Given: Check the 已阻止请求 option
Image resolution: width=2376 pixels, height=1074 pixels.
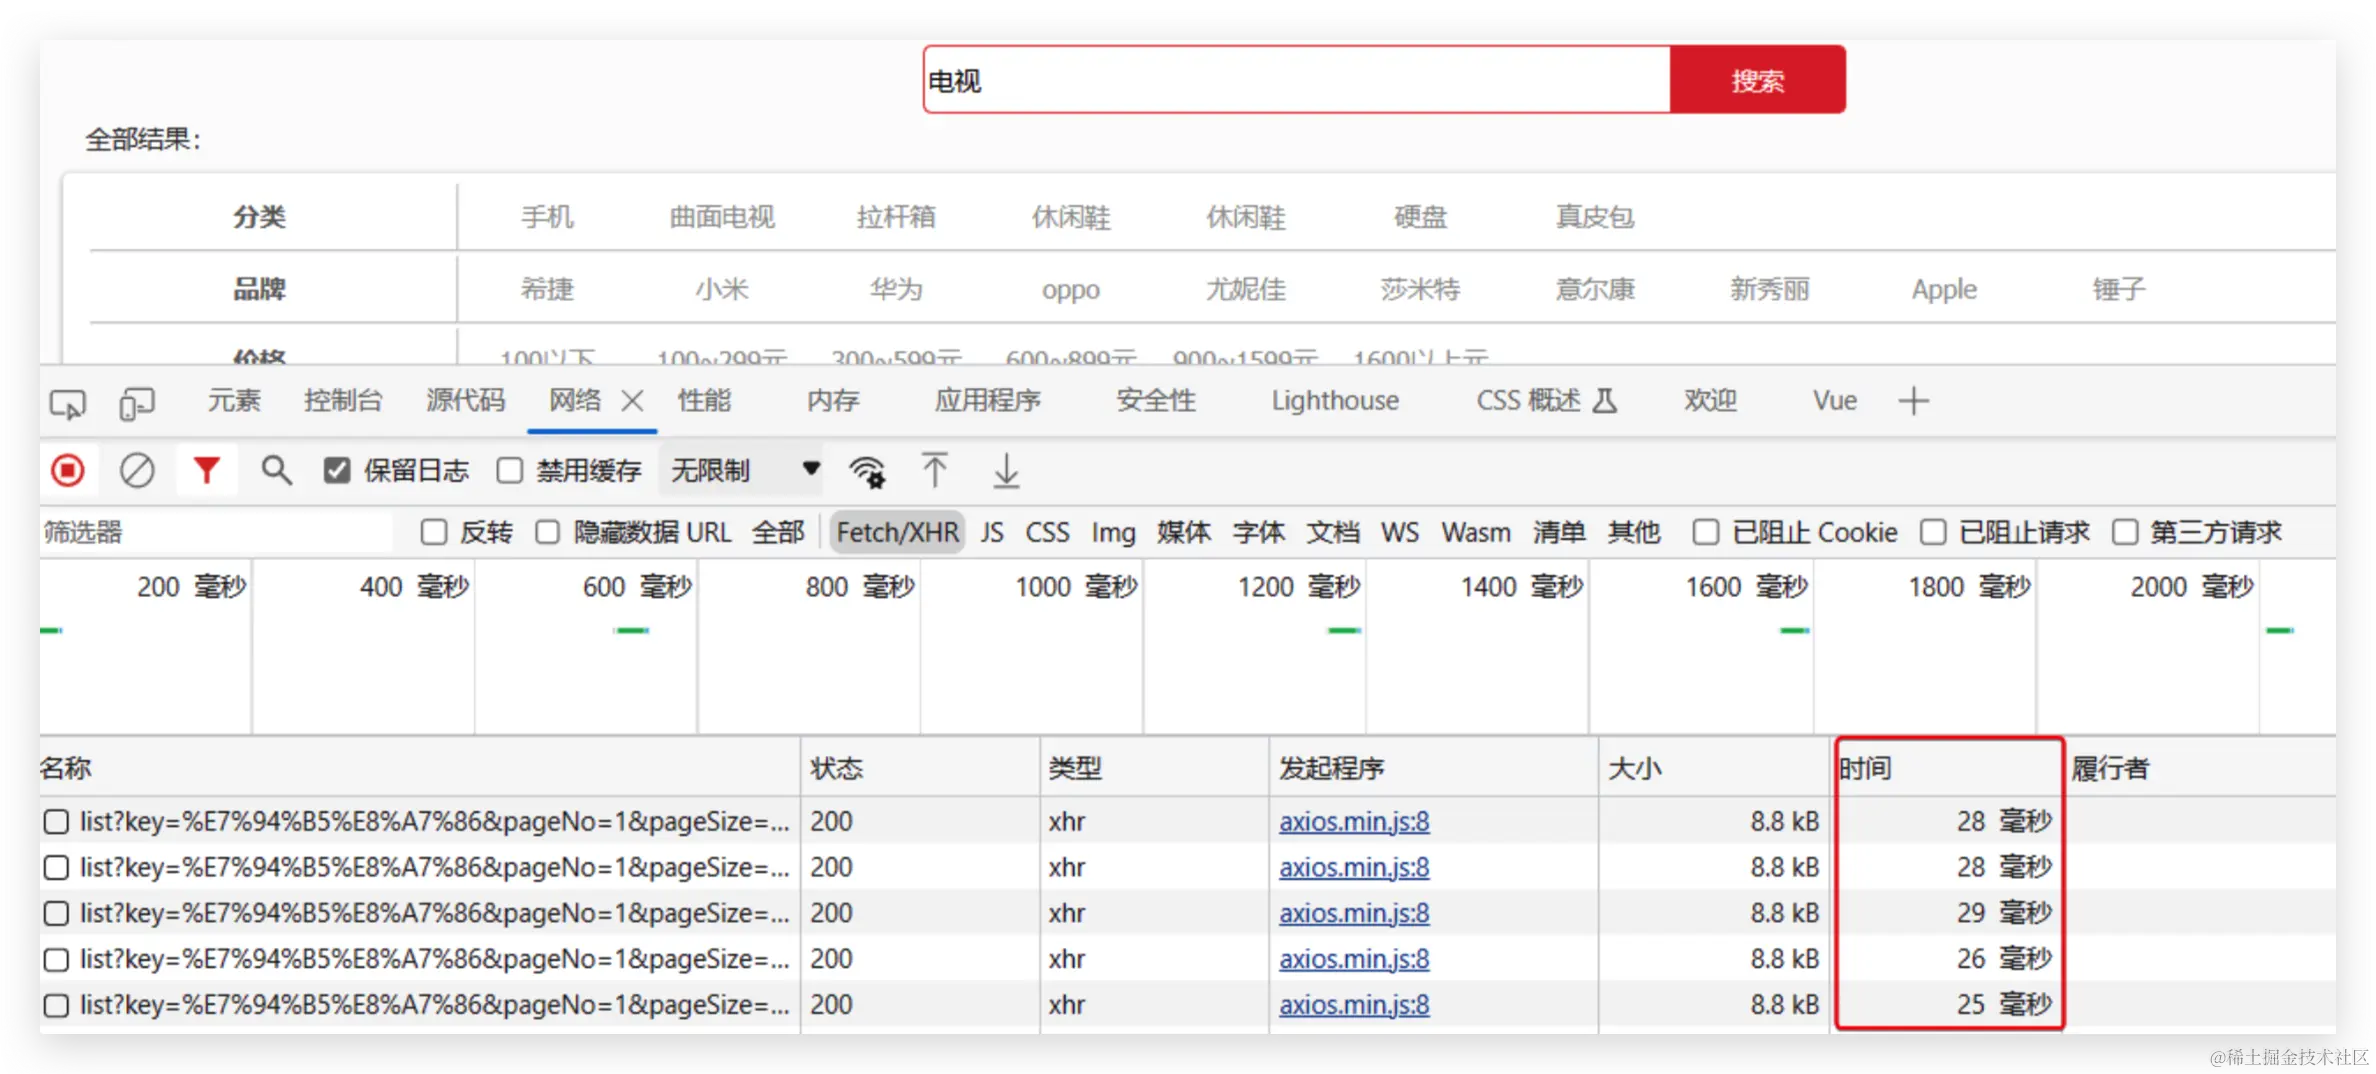Looking at the screenshot, I should (x=1933, y=532).
